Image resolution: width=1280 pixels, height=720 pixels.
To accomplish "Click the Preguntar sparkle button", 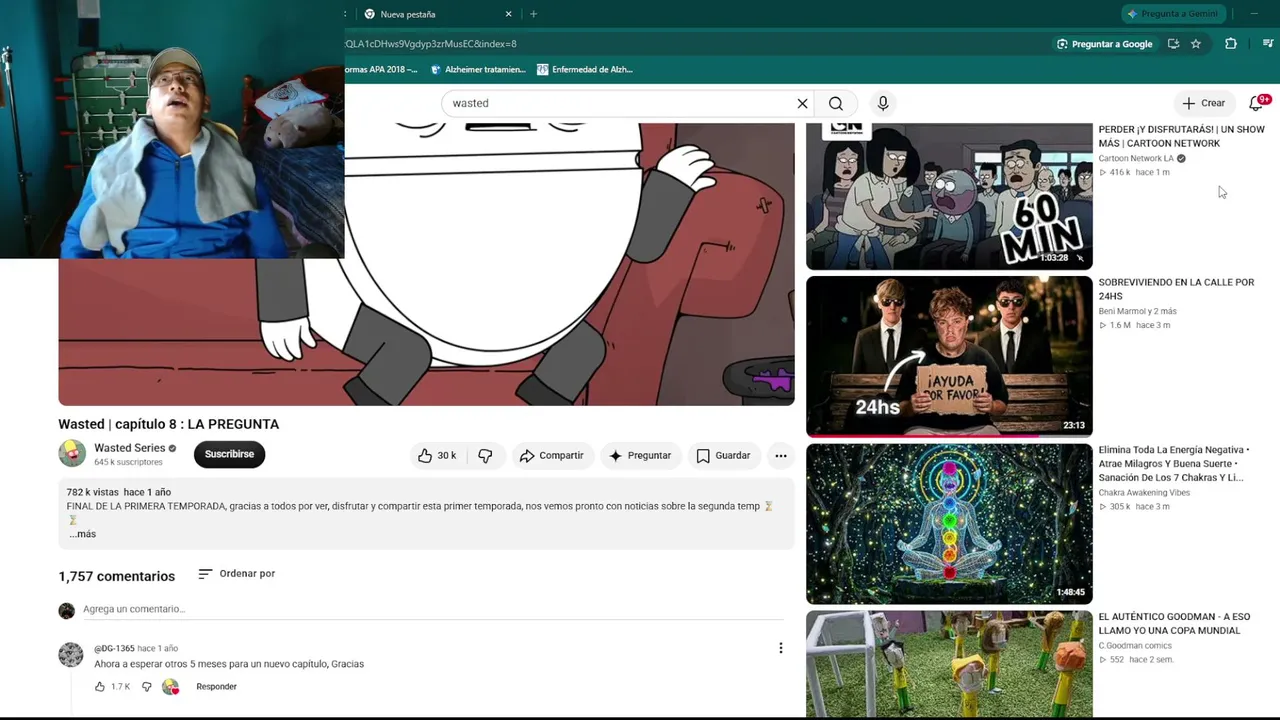I will pyautogui.click(x=640, y=456).
